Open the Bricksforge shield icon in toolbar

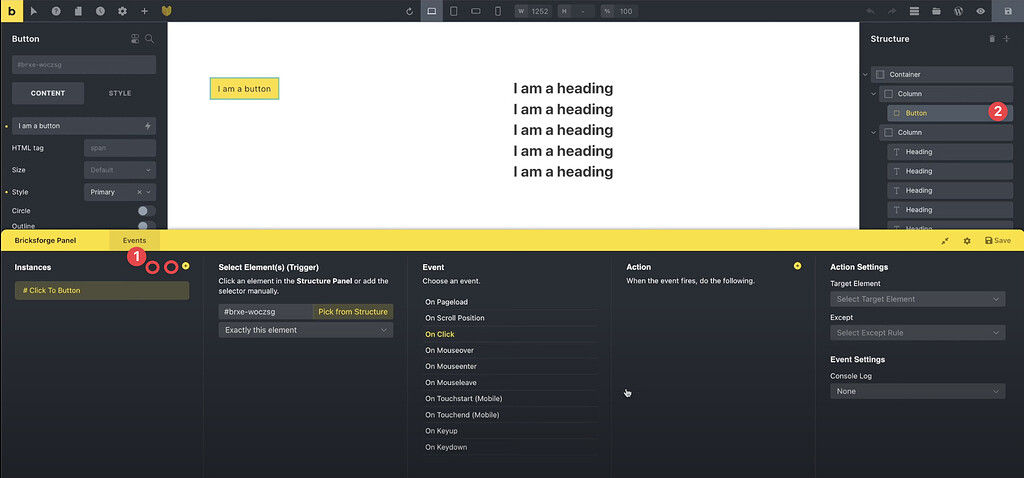pos(167,11)
